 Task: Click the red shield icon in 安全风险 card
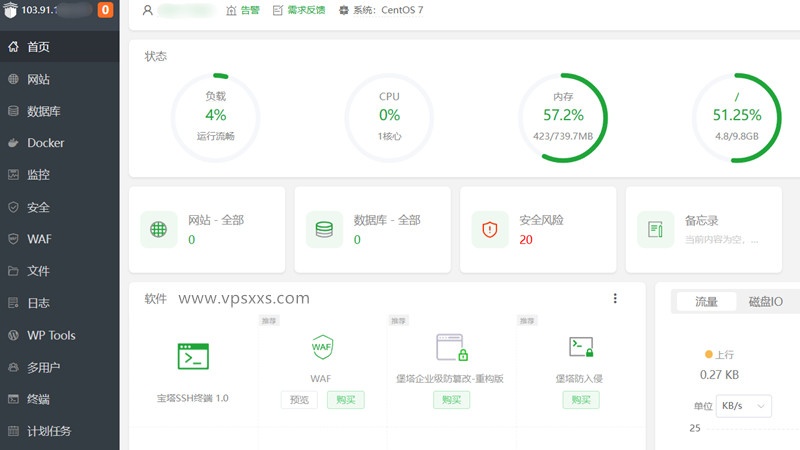pos(490,230)
